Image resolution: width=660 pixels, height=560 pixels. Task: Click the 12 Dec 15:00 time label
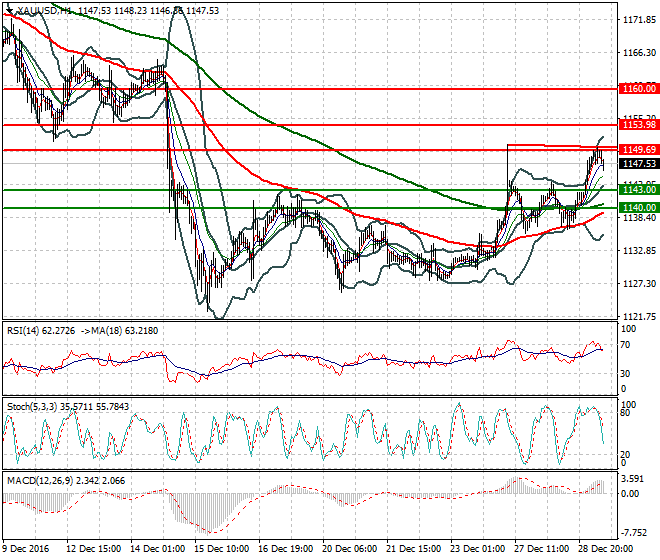[94, 549]
